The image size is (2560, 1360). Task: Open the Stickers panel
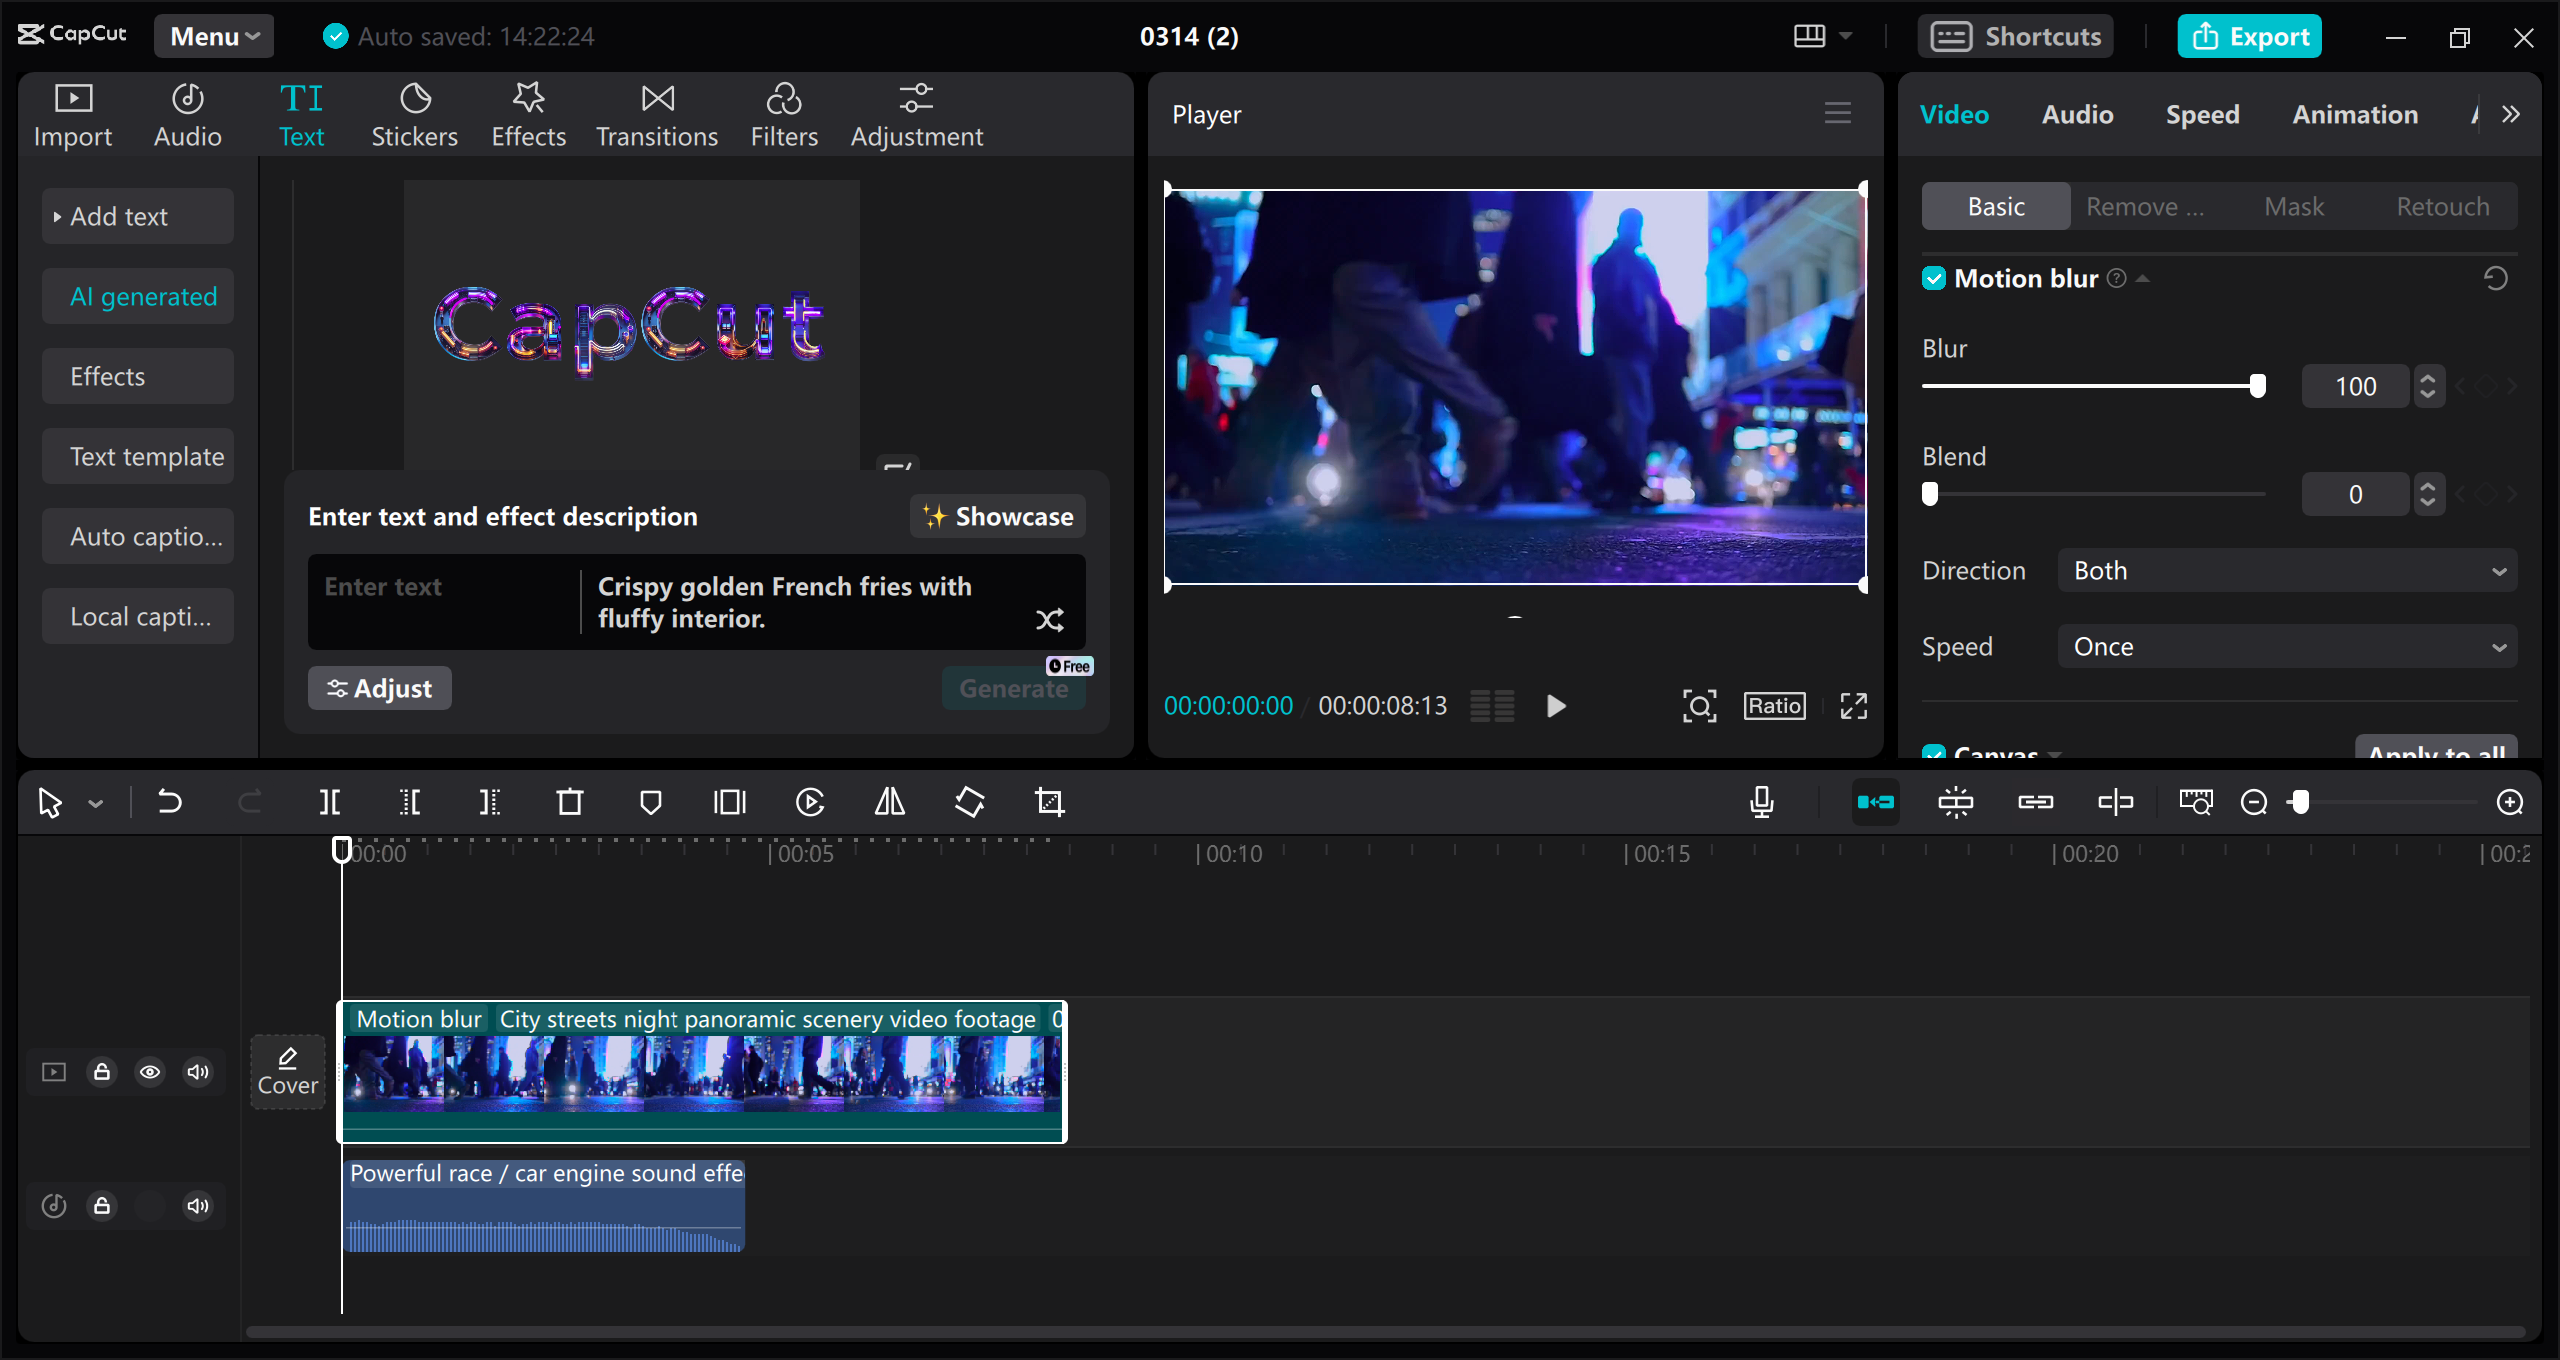click(414, 113)
